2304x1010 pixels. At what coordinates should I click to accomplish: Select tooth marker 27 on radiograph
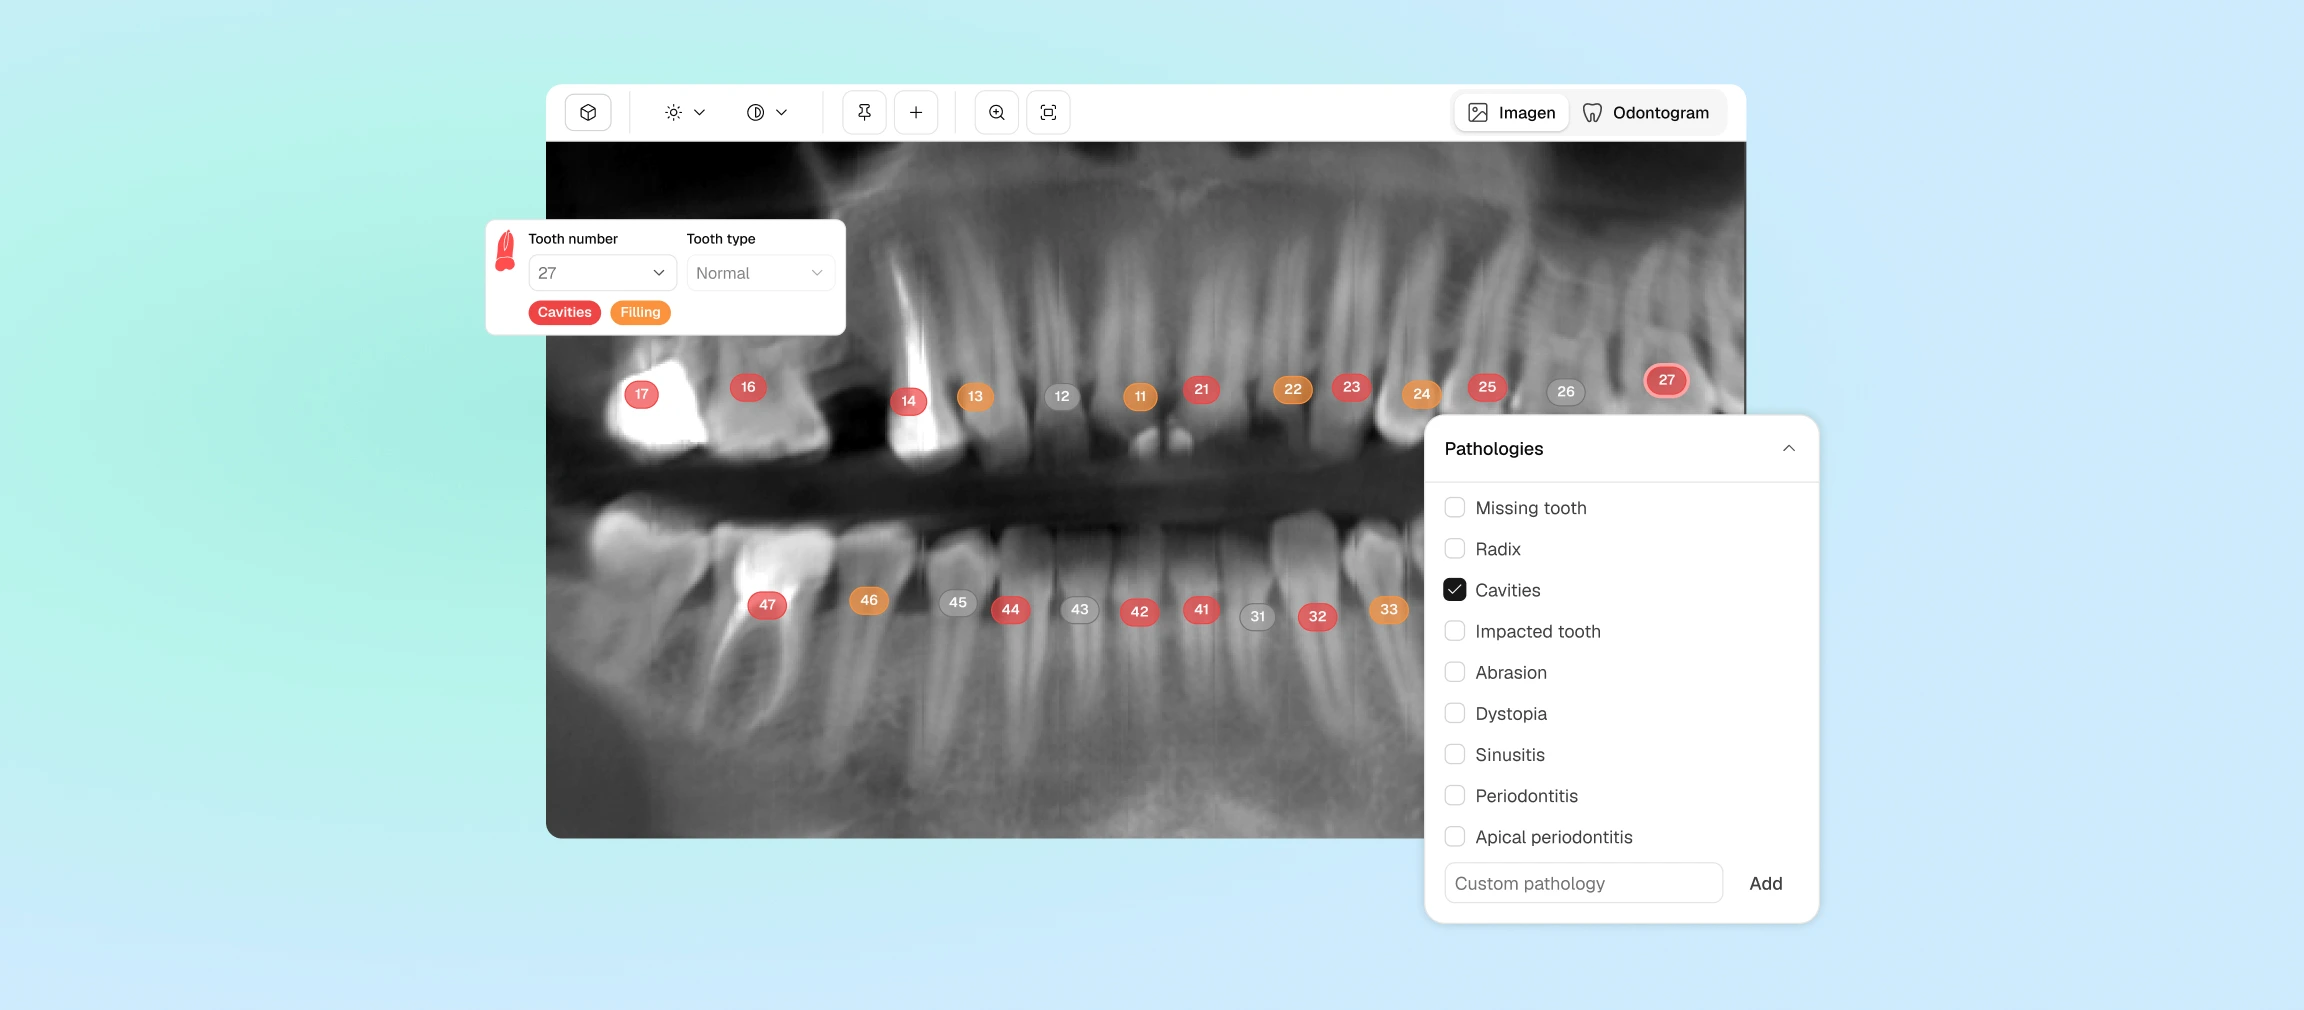pos(1665,380)
